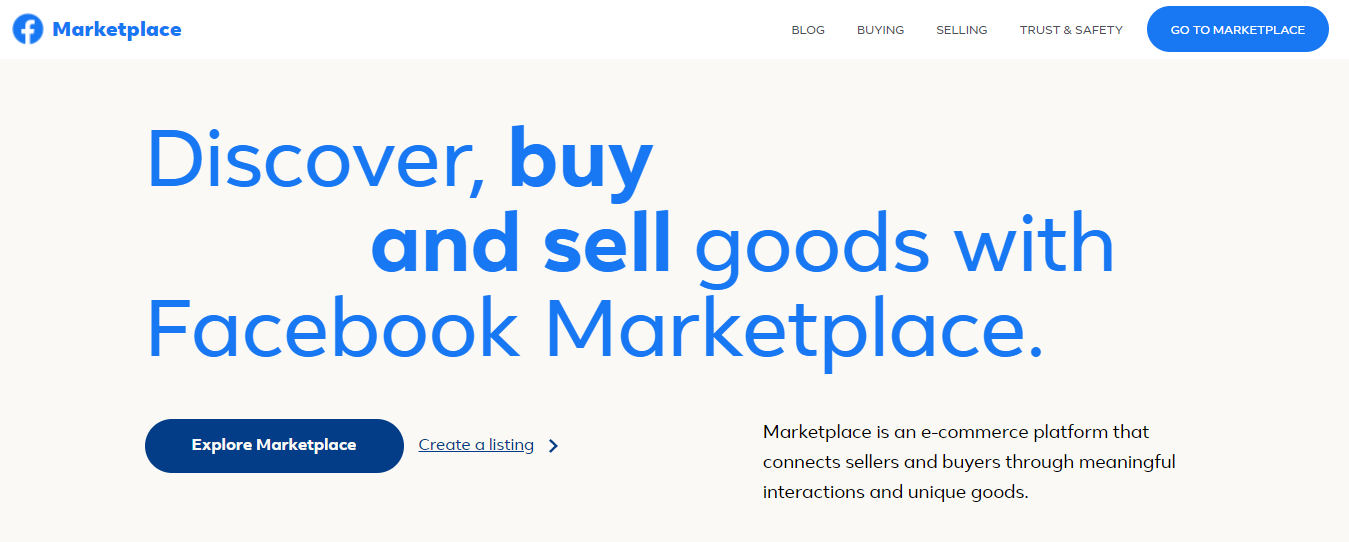
Task: Go to the Buying section
Action: [880, 30]
